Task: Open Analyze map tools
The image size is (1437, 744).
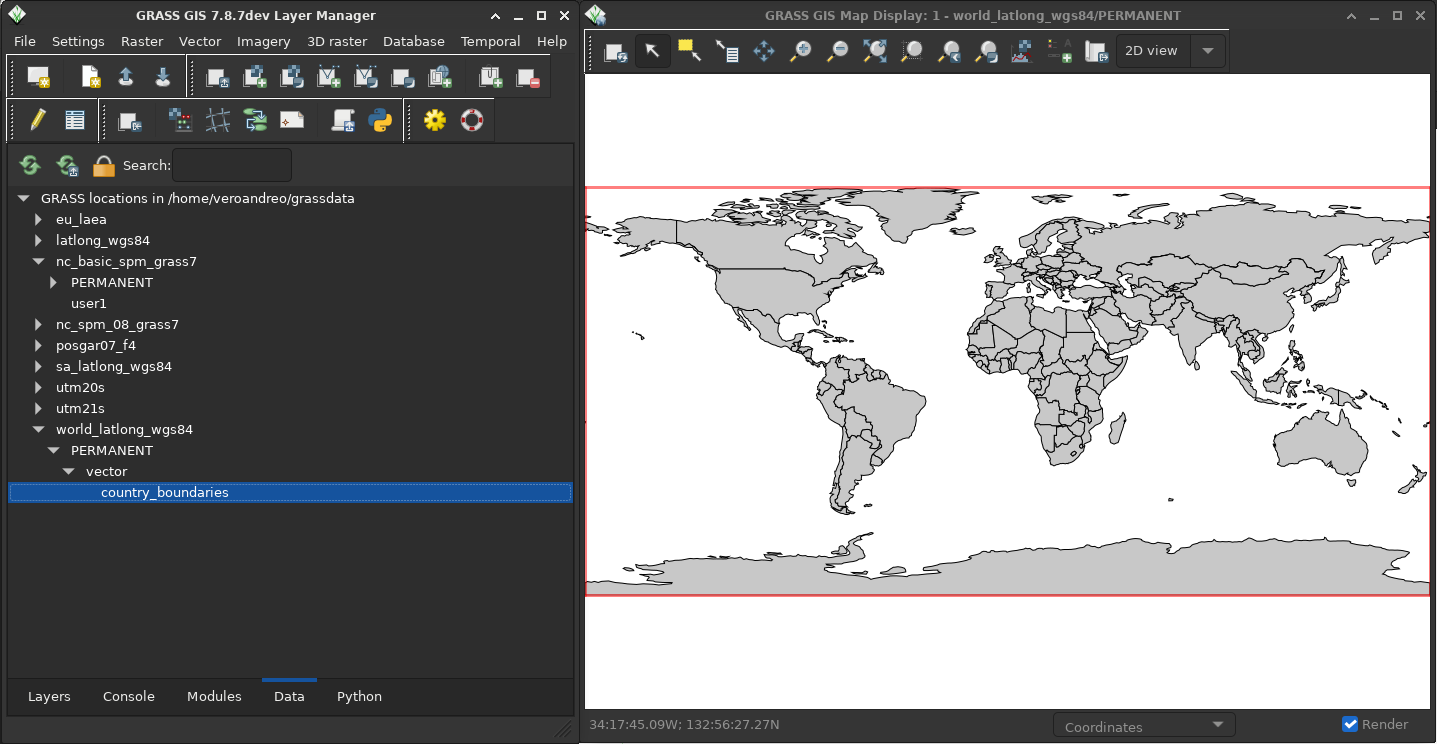Action: 1022,51
